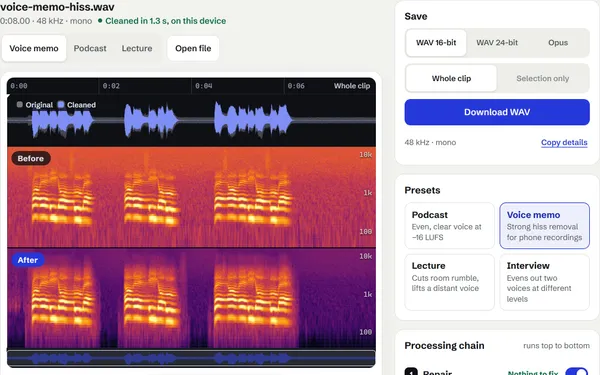The width and height of the screenshot is (600, 375).
Task: Click the Cleaned legend swatch
Action: pyautogui.click(x=60, y=104)
